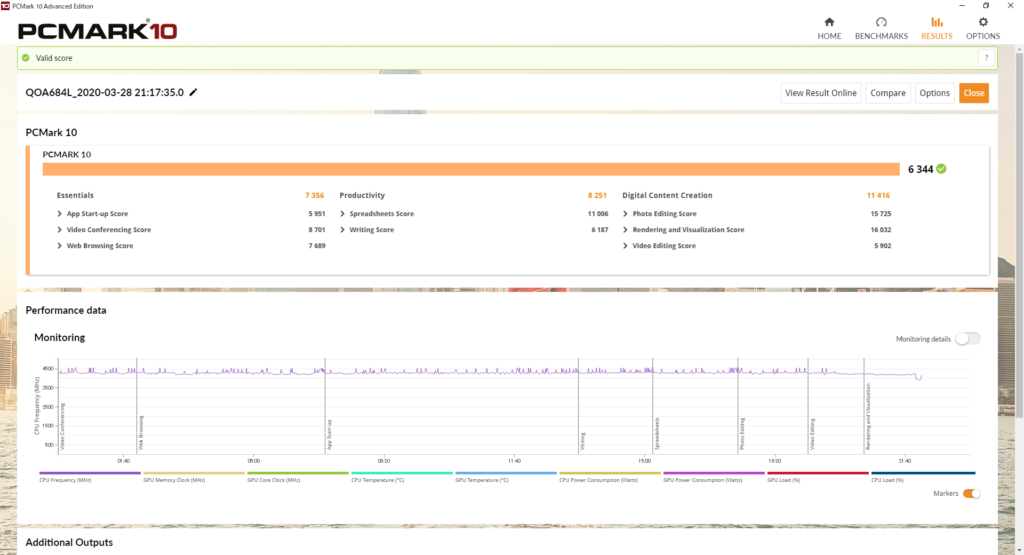
Task: Click the Photo Editing value 15 725
Action: [x=880, y=214]
